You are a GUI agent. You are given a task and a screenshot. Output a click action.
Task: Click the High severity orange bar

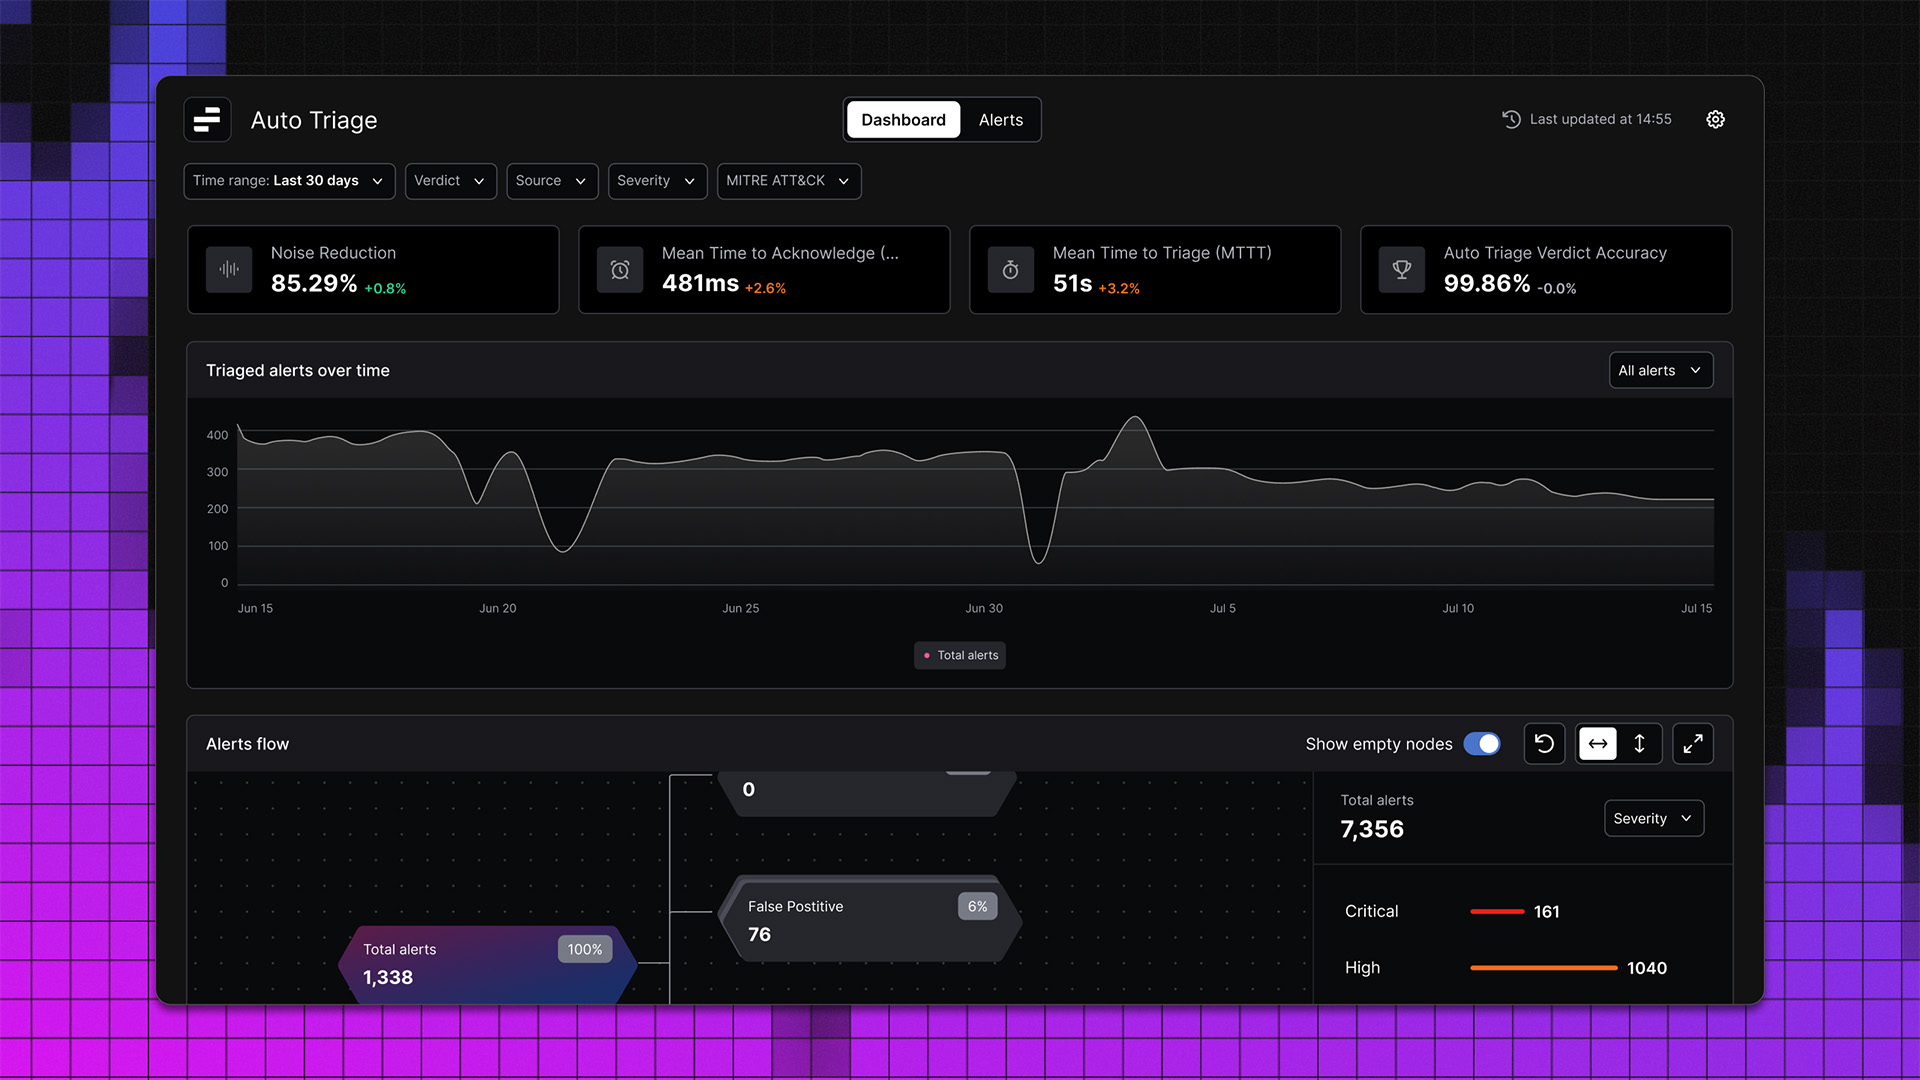pyautogui.click(x=1543, y=968)
